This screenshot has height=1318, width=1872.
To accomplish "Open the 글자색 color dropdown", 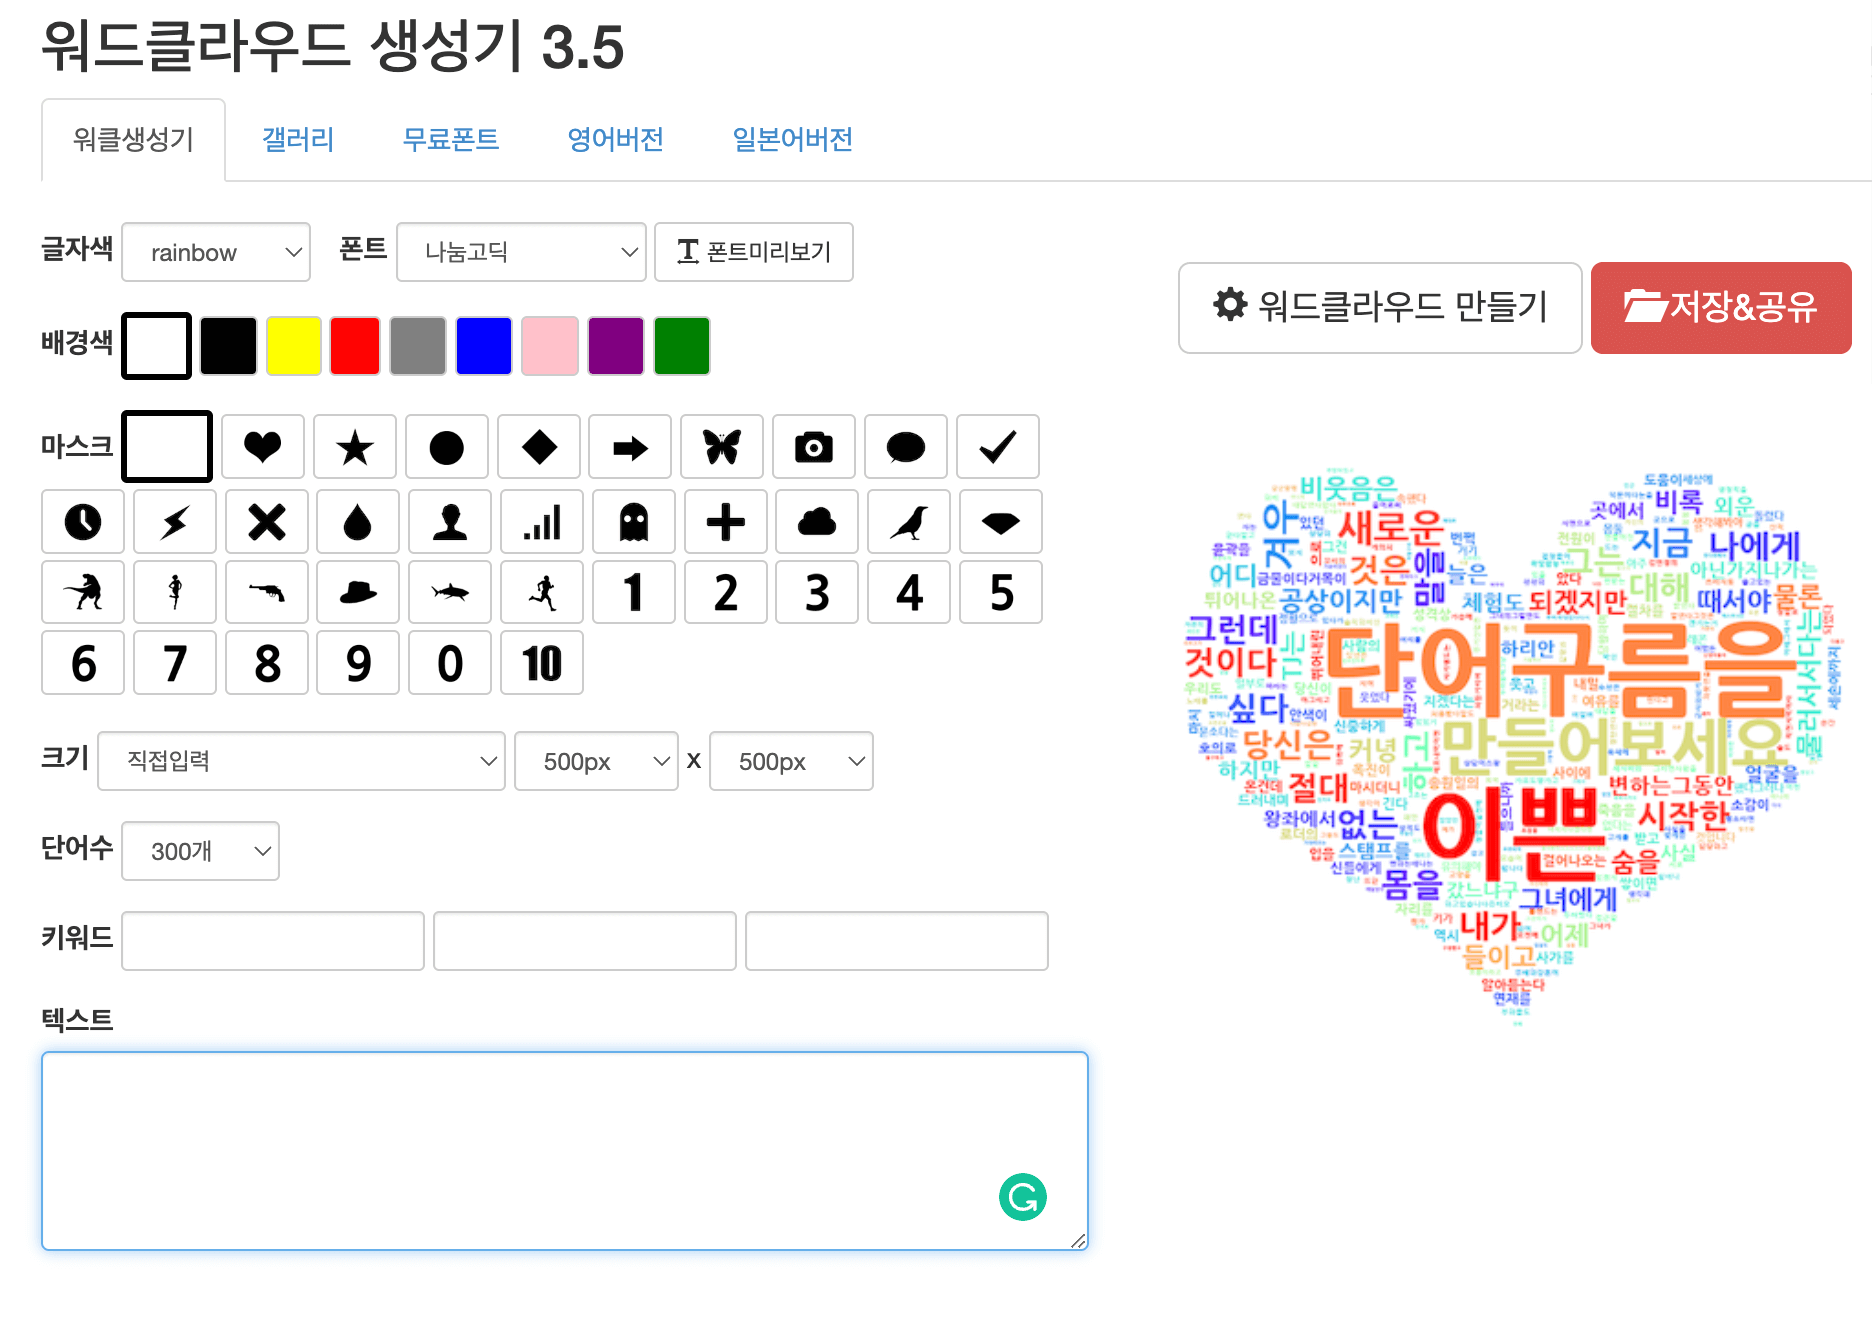I will click(x=215, y=252).
